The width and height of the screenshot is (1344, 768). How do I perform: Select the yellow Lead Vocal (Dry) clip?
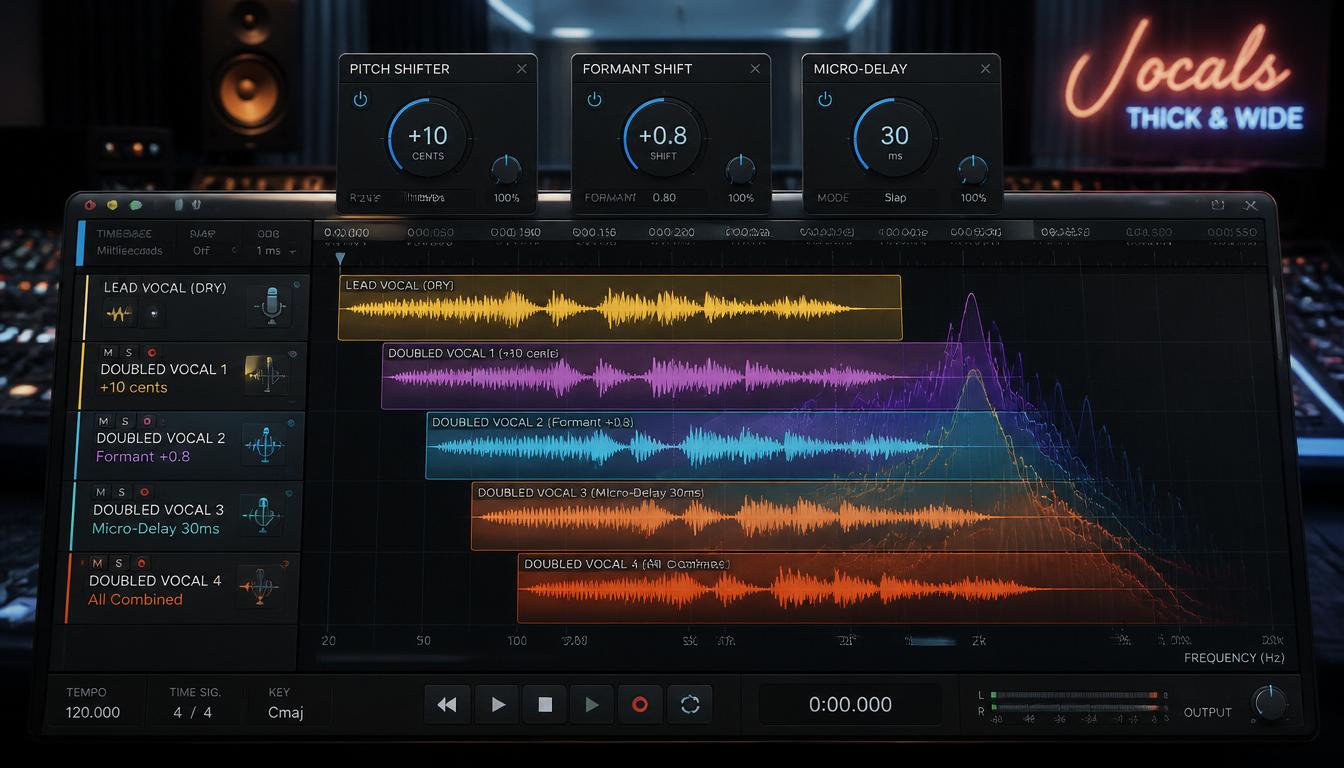click(620, 308)
